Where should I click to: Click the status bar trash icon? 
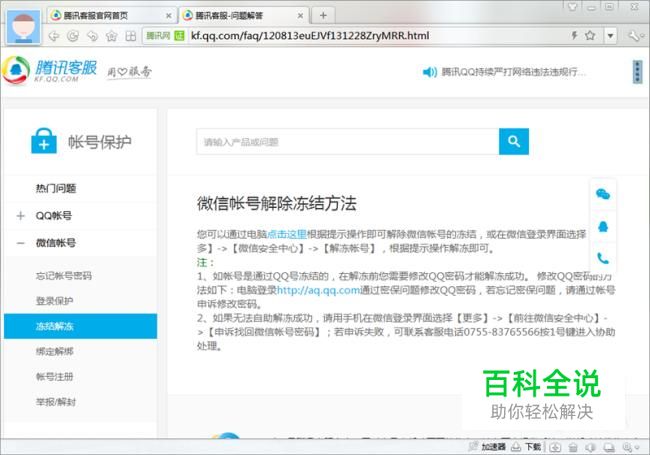573,447
